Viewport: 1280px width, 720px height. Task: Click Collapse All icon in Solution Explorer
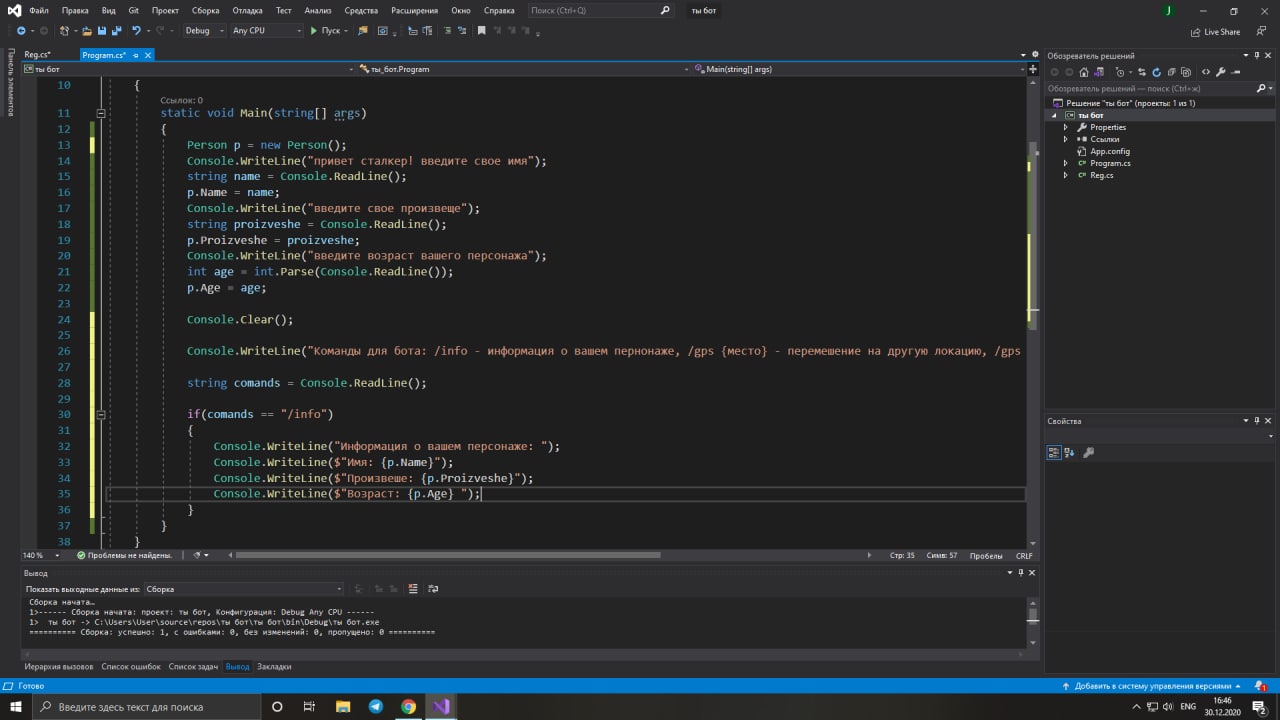[1170, 72]
